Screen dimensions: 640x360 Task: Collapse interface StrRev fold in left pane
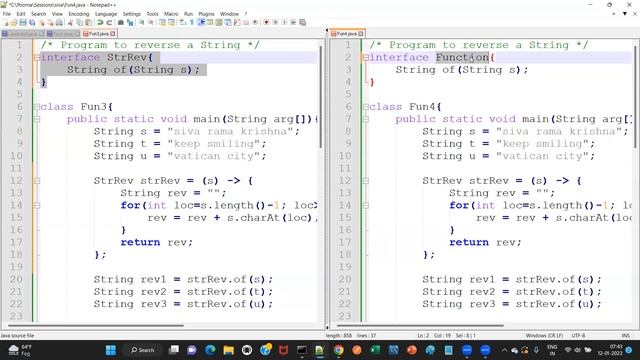pyautogui.click(x=37, y=58)
